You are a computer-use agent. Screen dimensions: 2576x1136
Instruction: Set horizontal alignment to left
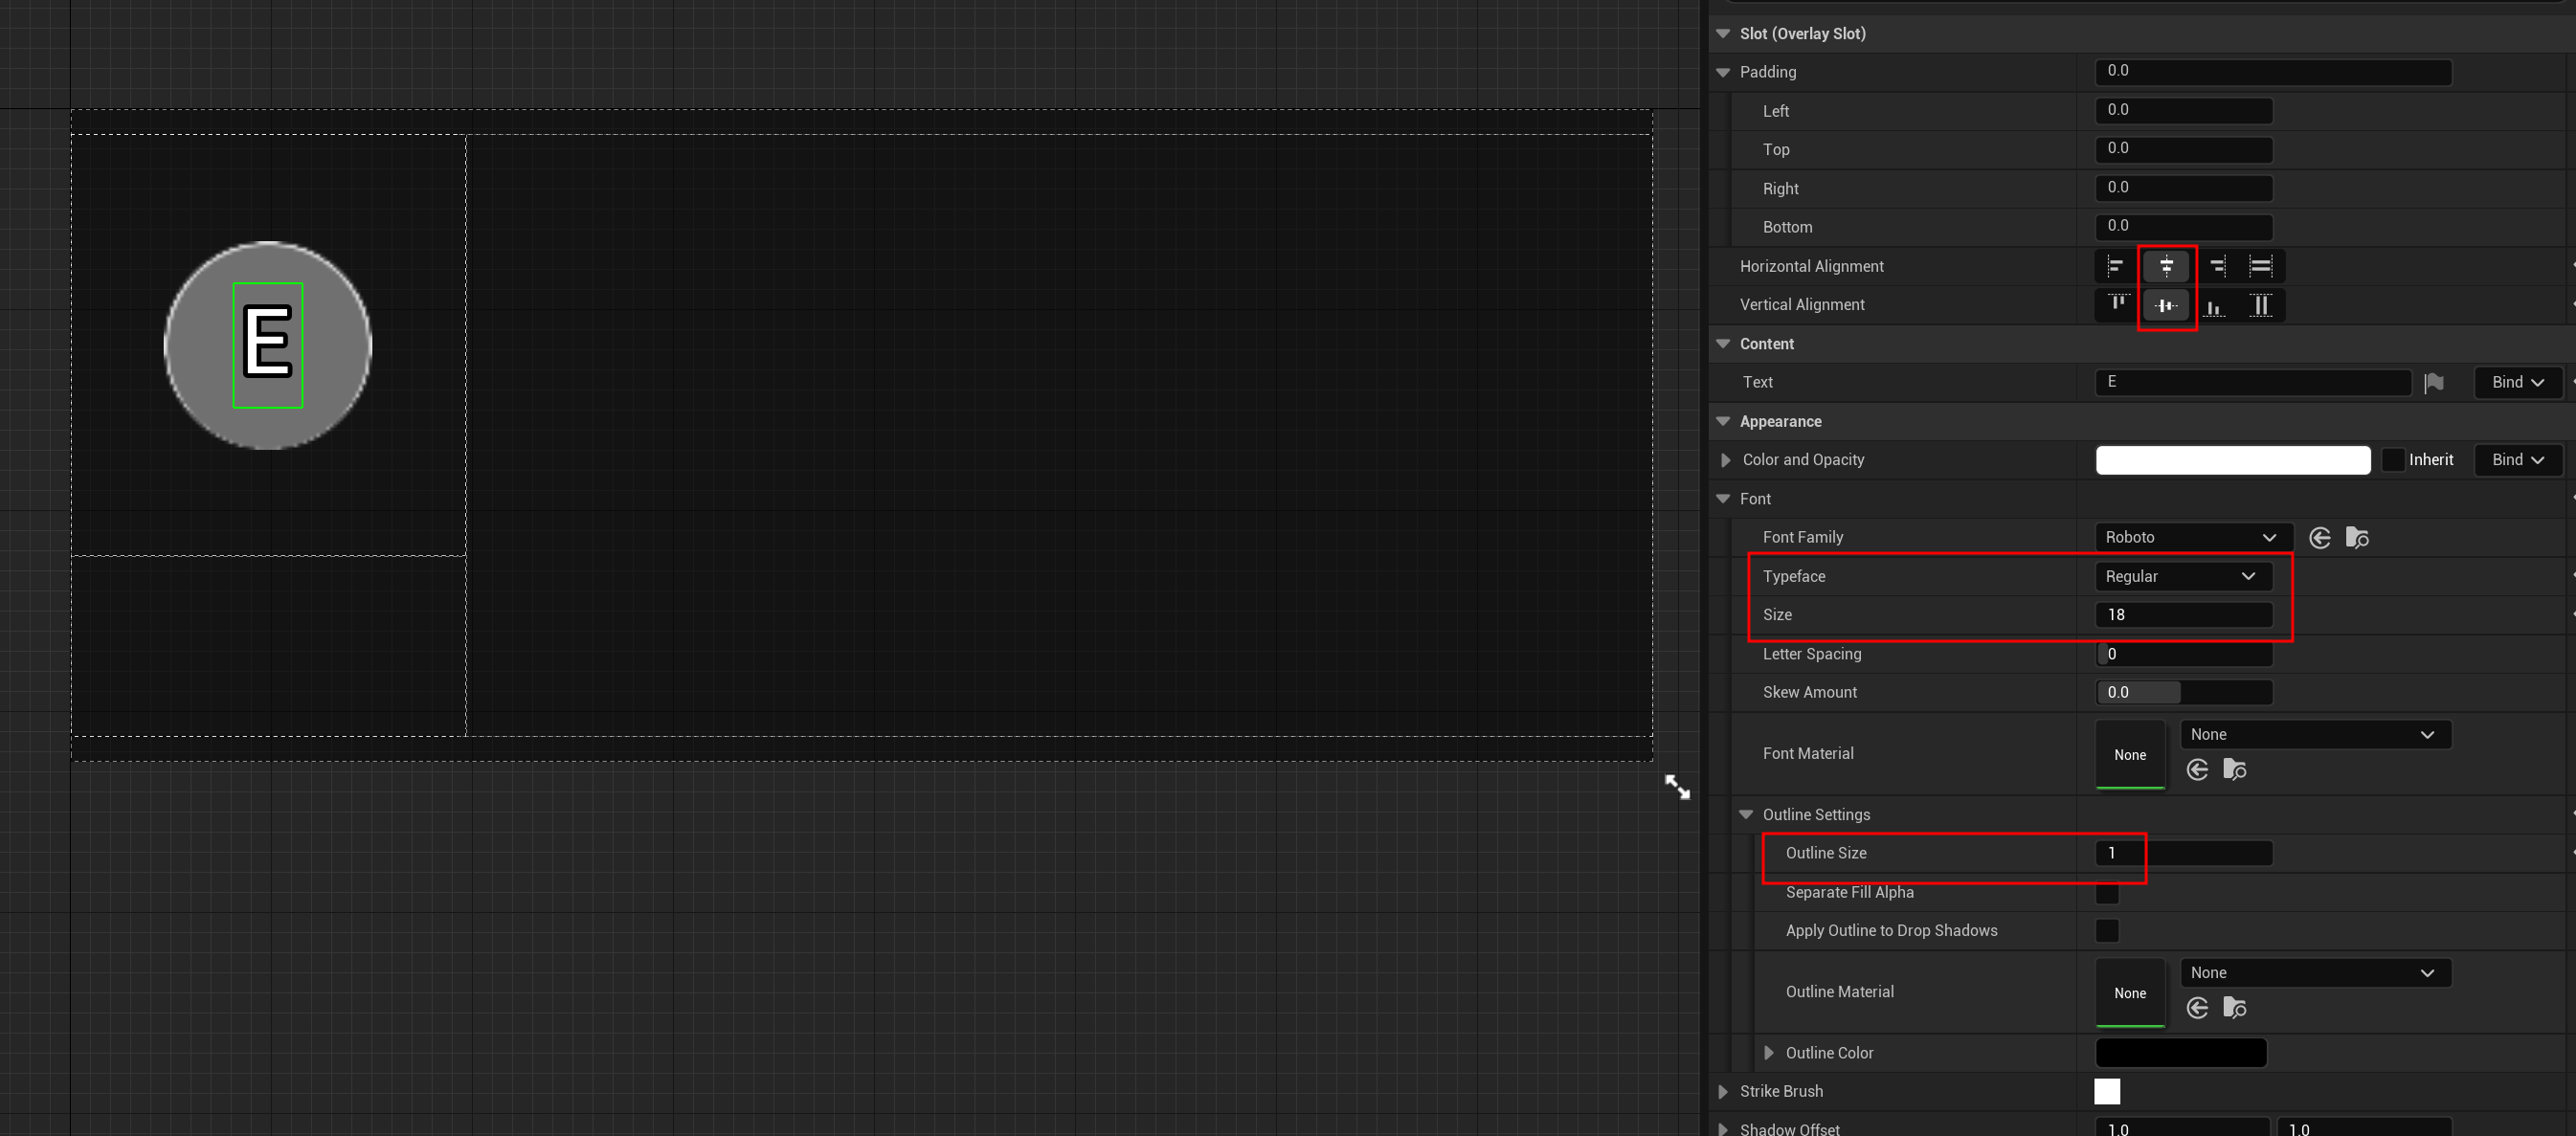pos(2115,266)
